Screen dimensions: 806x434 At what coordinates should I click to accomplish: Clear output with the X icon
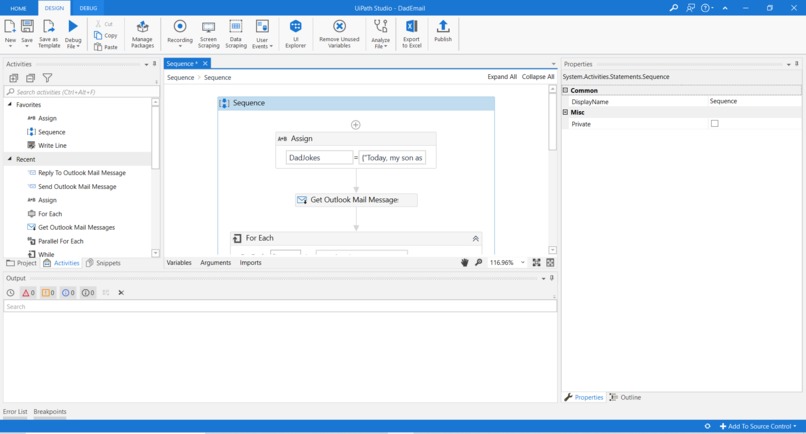tap(121, 293)
